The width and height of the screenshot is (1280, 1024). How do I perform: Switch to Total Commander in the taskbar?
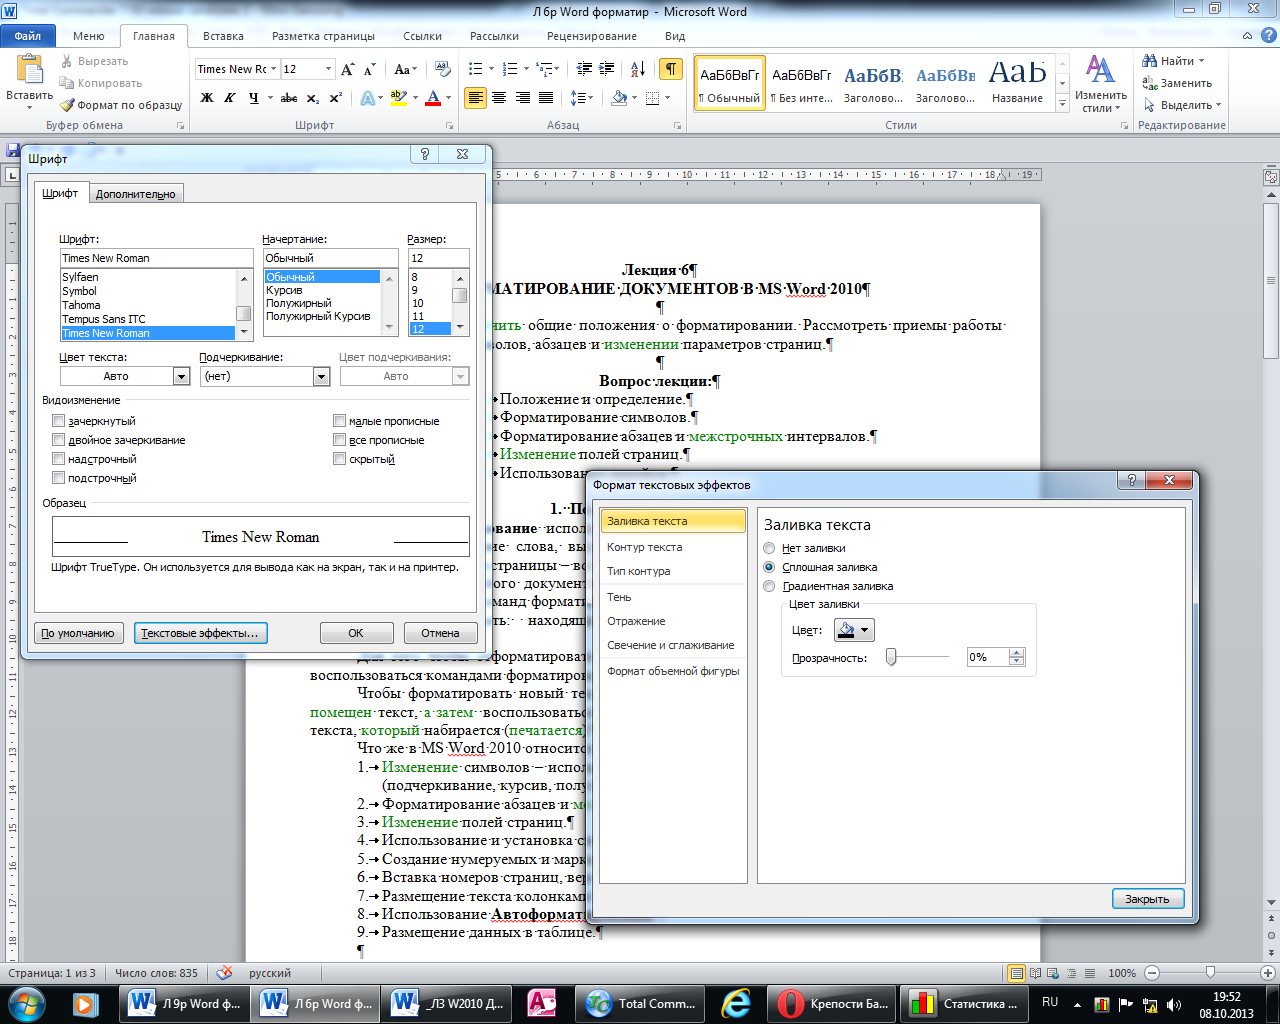pos(640,1003)
